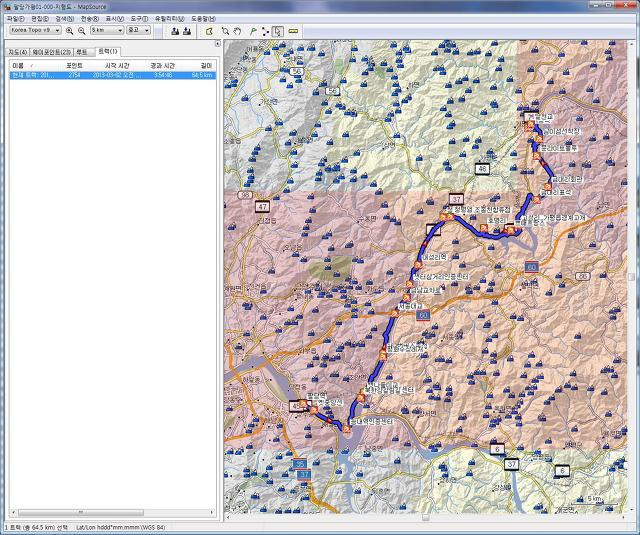The height and width of the screenshot is (535, 640).
Task: Switch to the 루트 tab
Action: tap(82, 52)
